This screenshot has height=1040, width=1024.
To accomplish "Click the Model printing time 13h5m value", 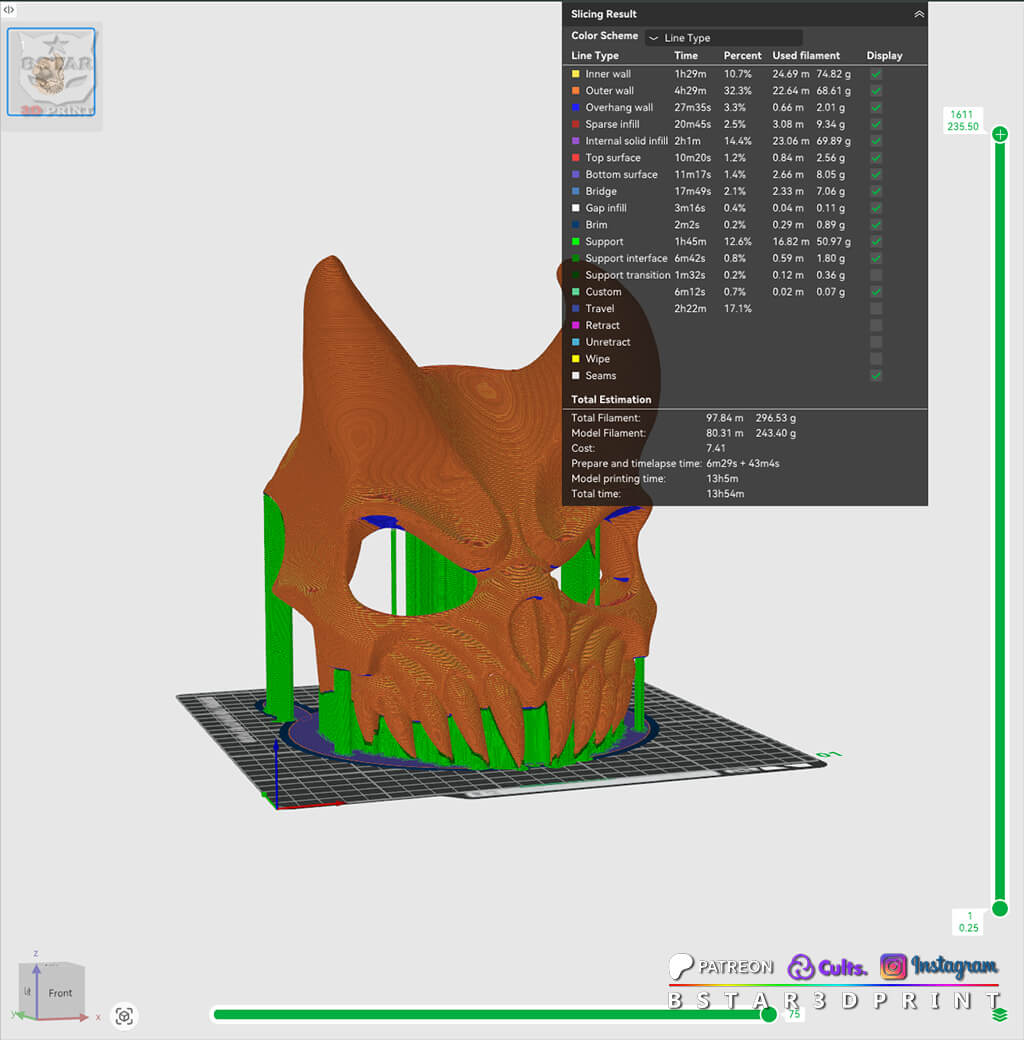I will 722,479.
